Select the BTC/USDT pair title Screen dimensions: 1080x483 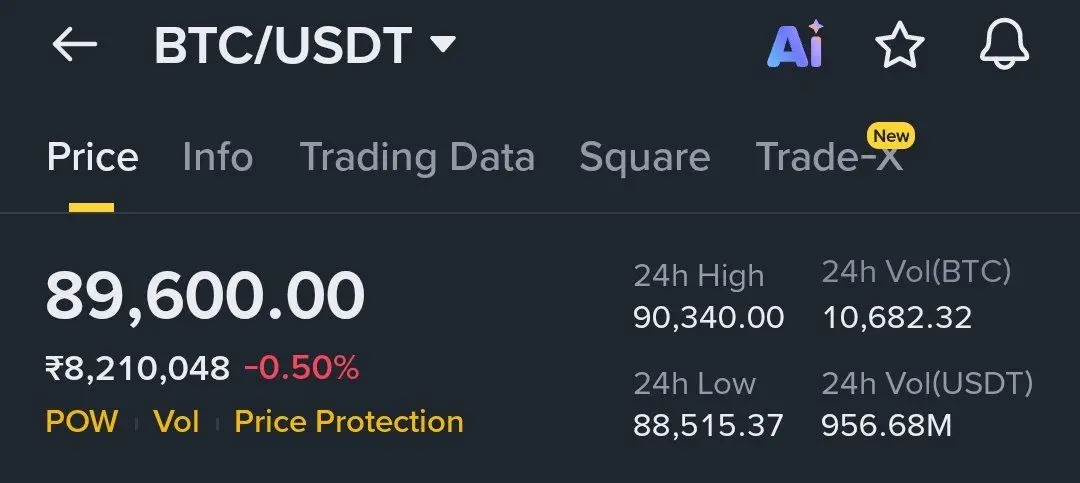tap(283, 46)
